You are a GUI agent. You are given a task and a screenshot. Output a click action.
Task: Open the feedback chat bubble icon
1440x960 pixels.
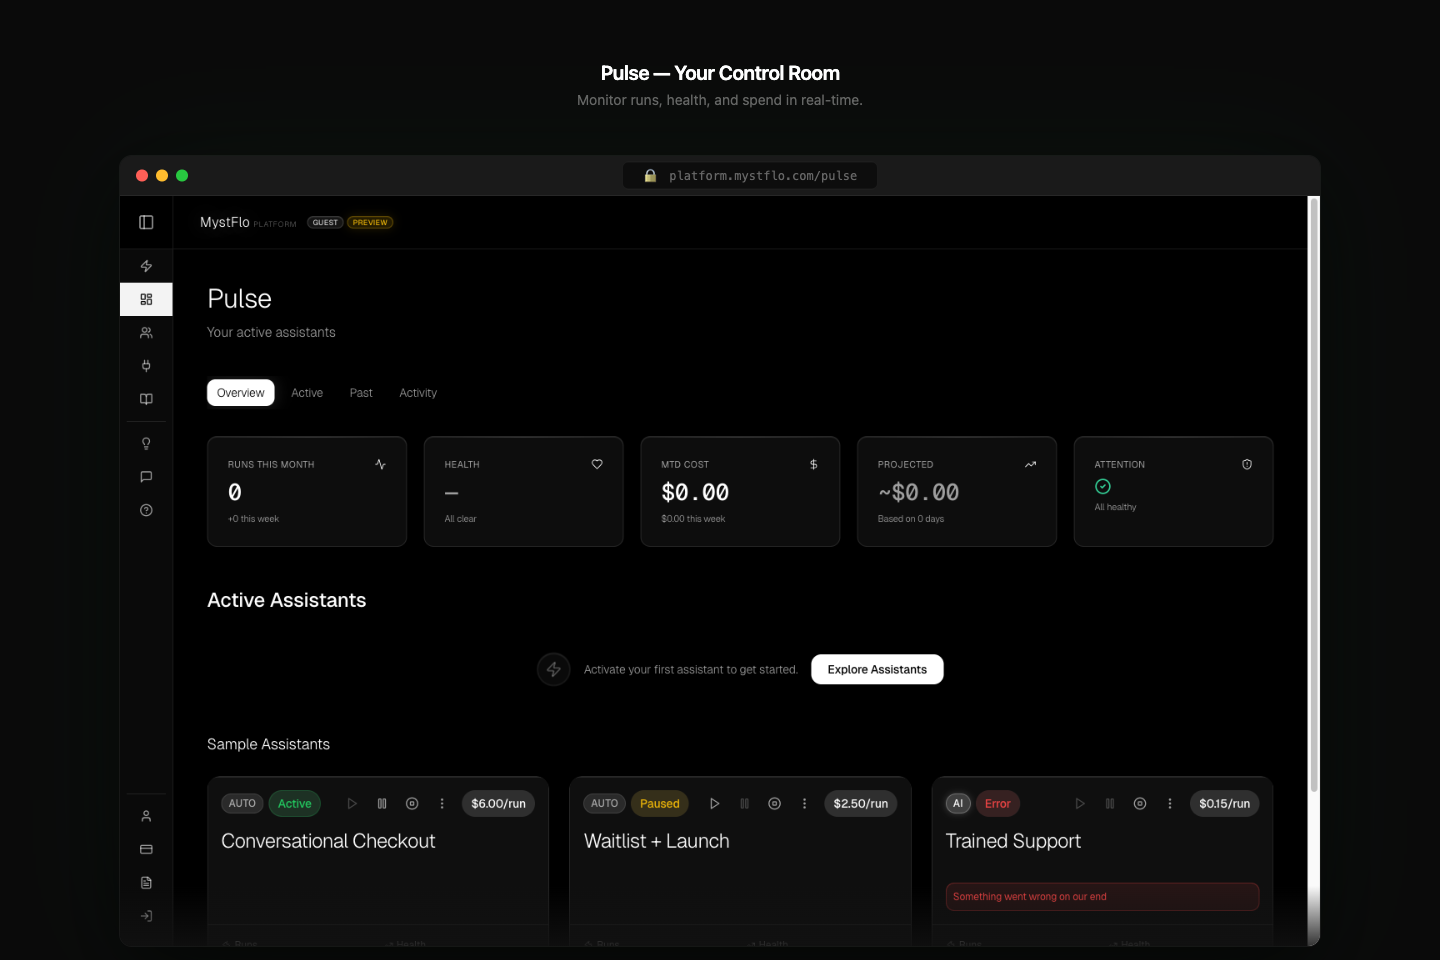coord(146,476)
